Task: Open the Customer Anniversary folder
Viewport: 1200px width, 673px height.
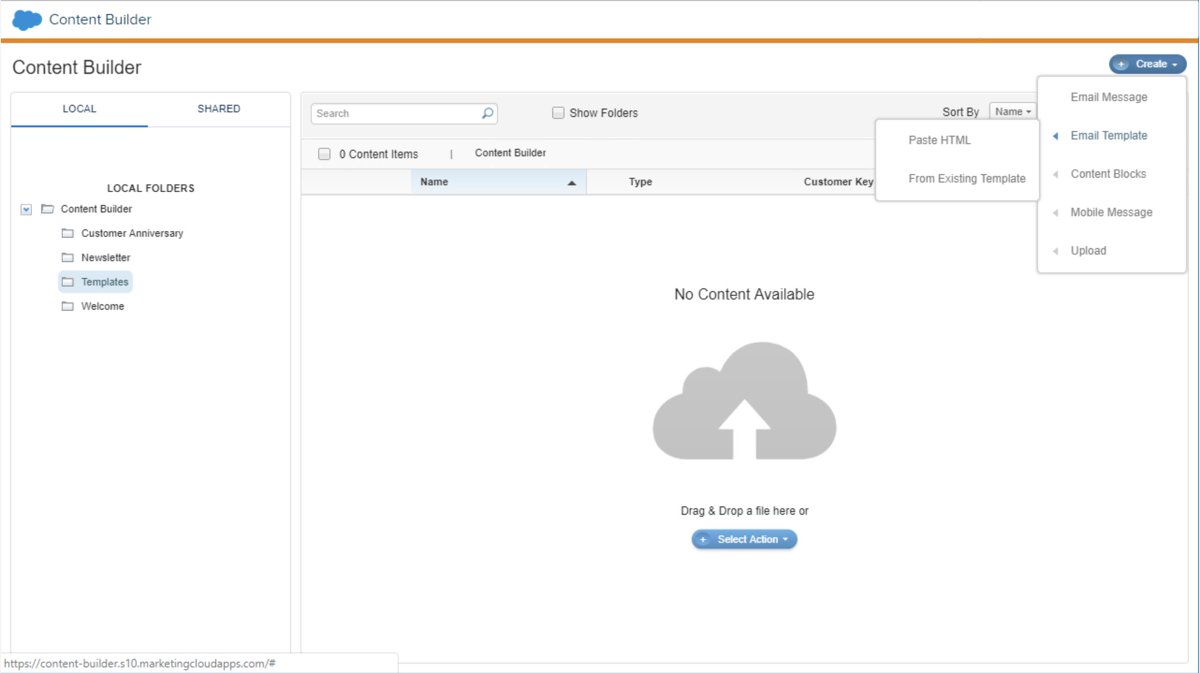Action: pos(132,233)
